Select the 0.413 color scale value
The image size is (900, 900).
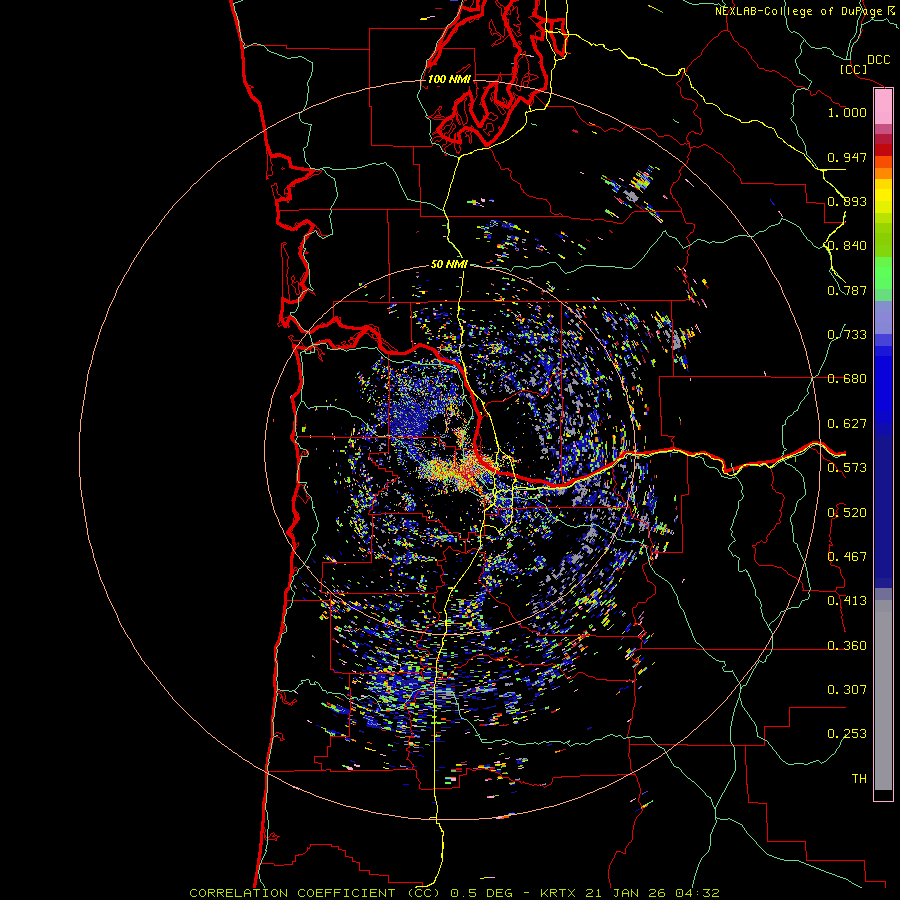click(x=847, y=601)
